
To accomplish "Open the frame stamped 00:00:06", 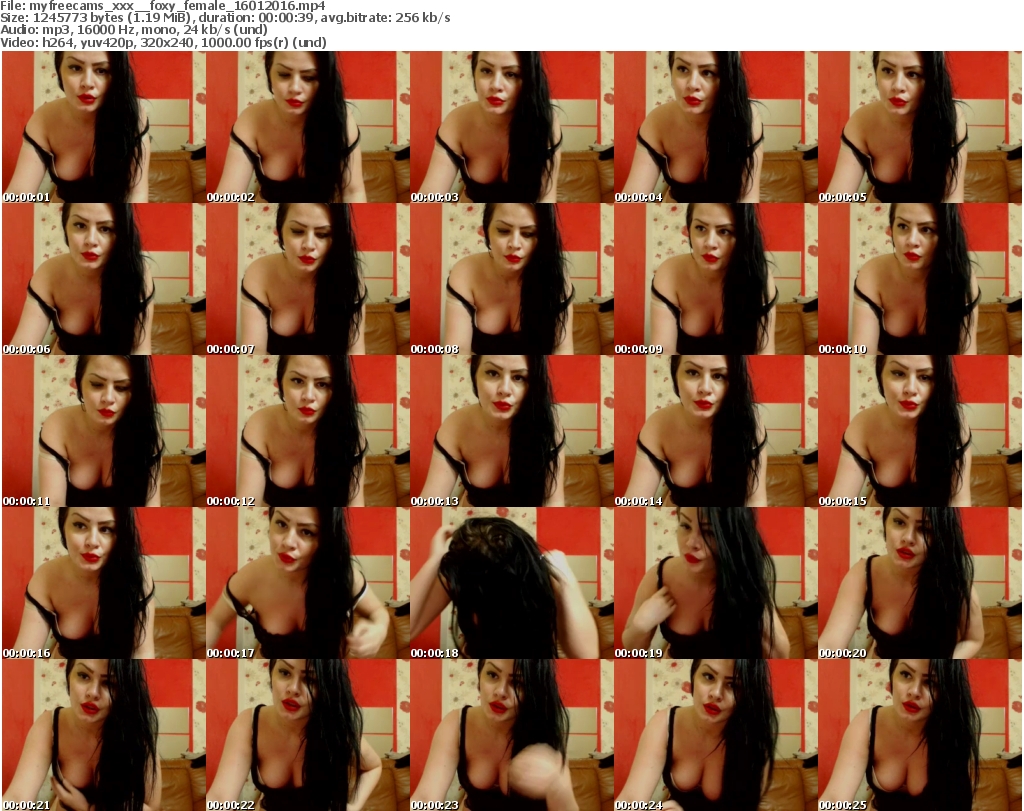I will click(x=104, y=279).
